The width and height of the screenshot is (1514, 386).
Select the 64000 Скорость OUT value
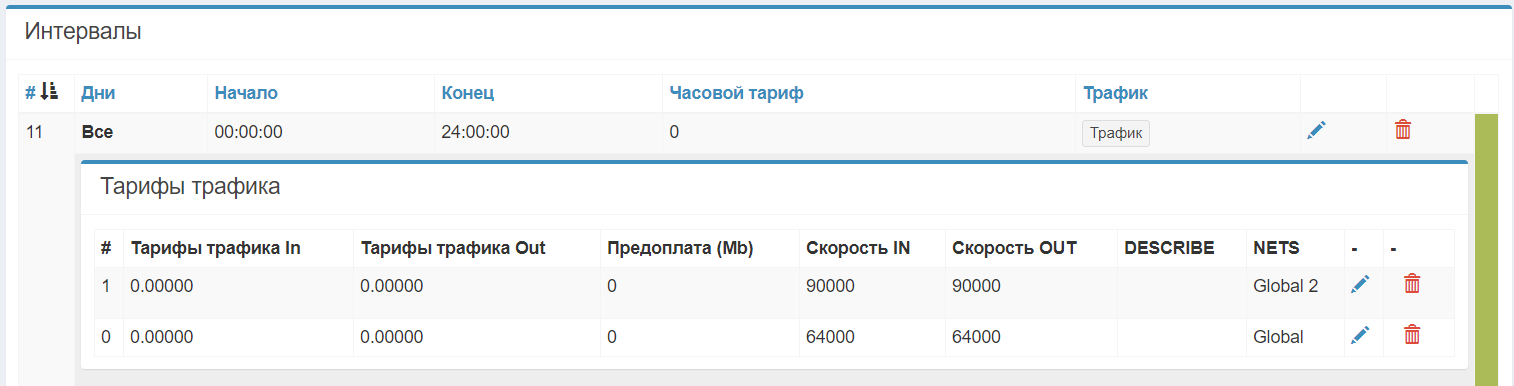click(x=976, y=337)
